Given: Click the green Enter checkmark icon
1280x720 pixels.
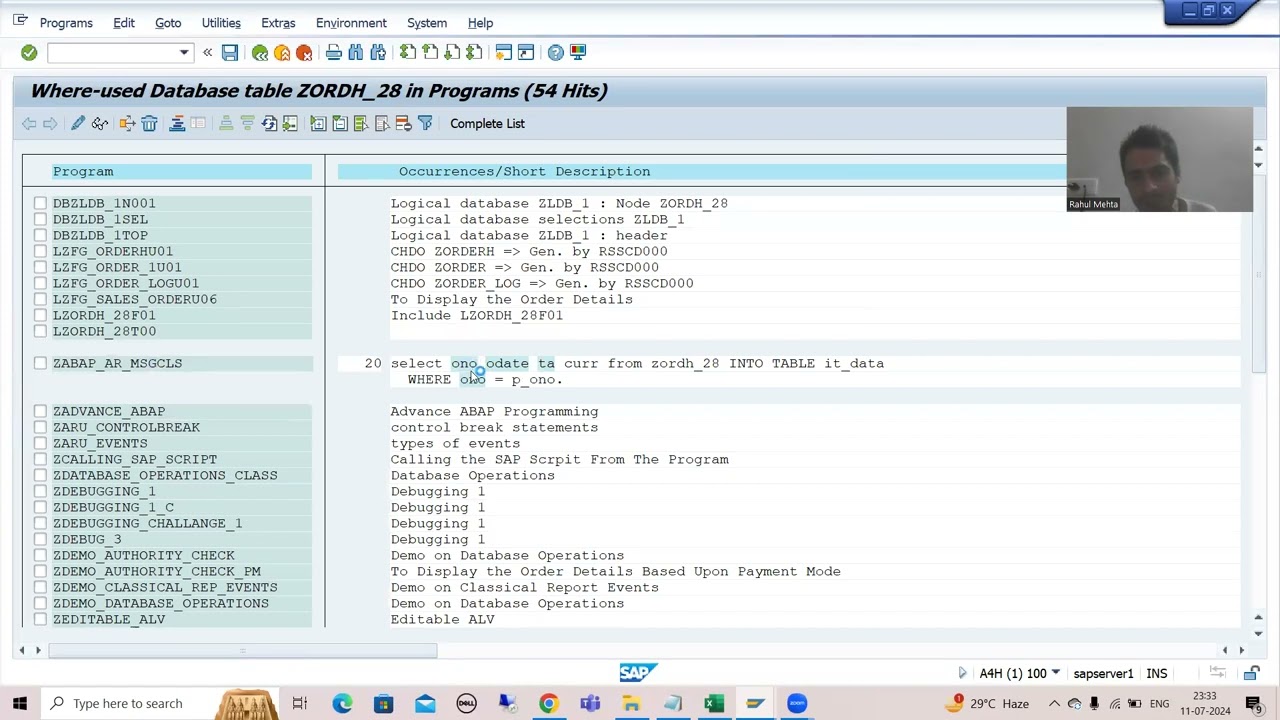Looking at the screenshot, I should (x=29, y=52).
